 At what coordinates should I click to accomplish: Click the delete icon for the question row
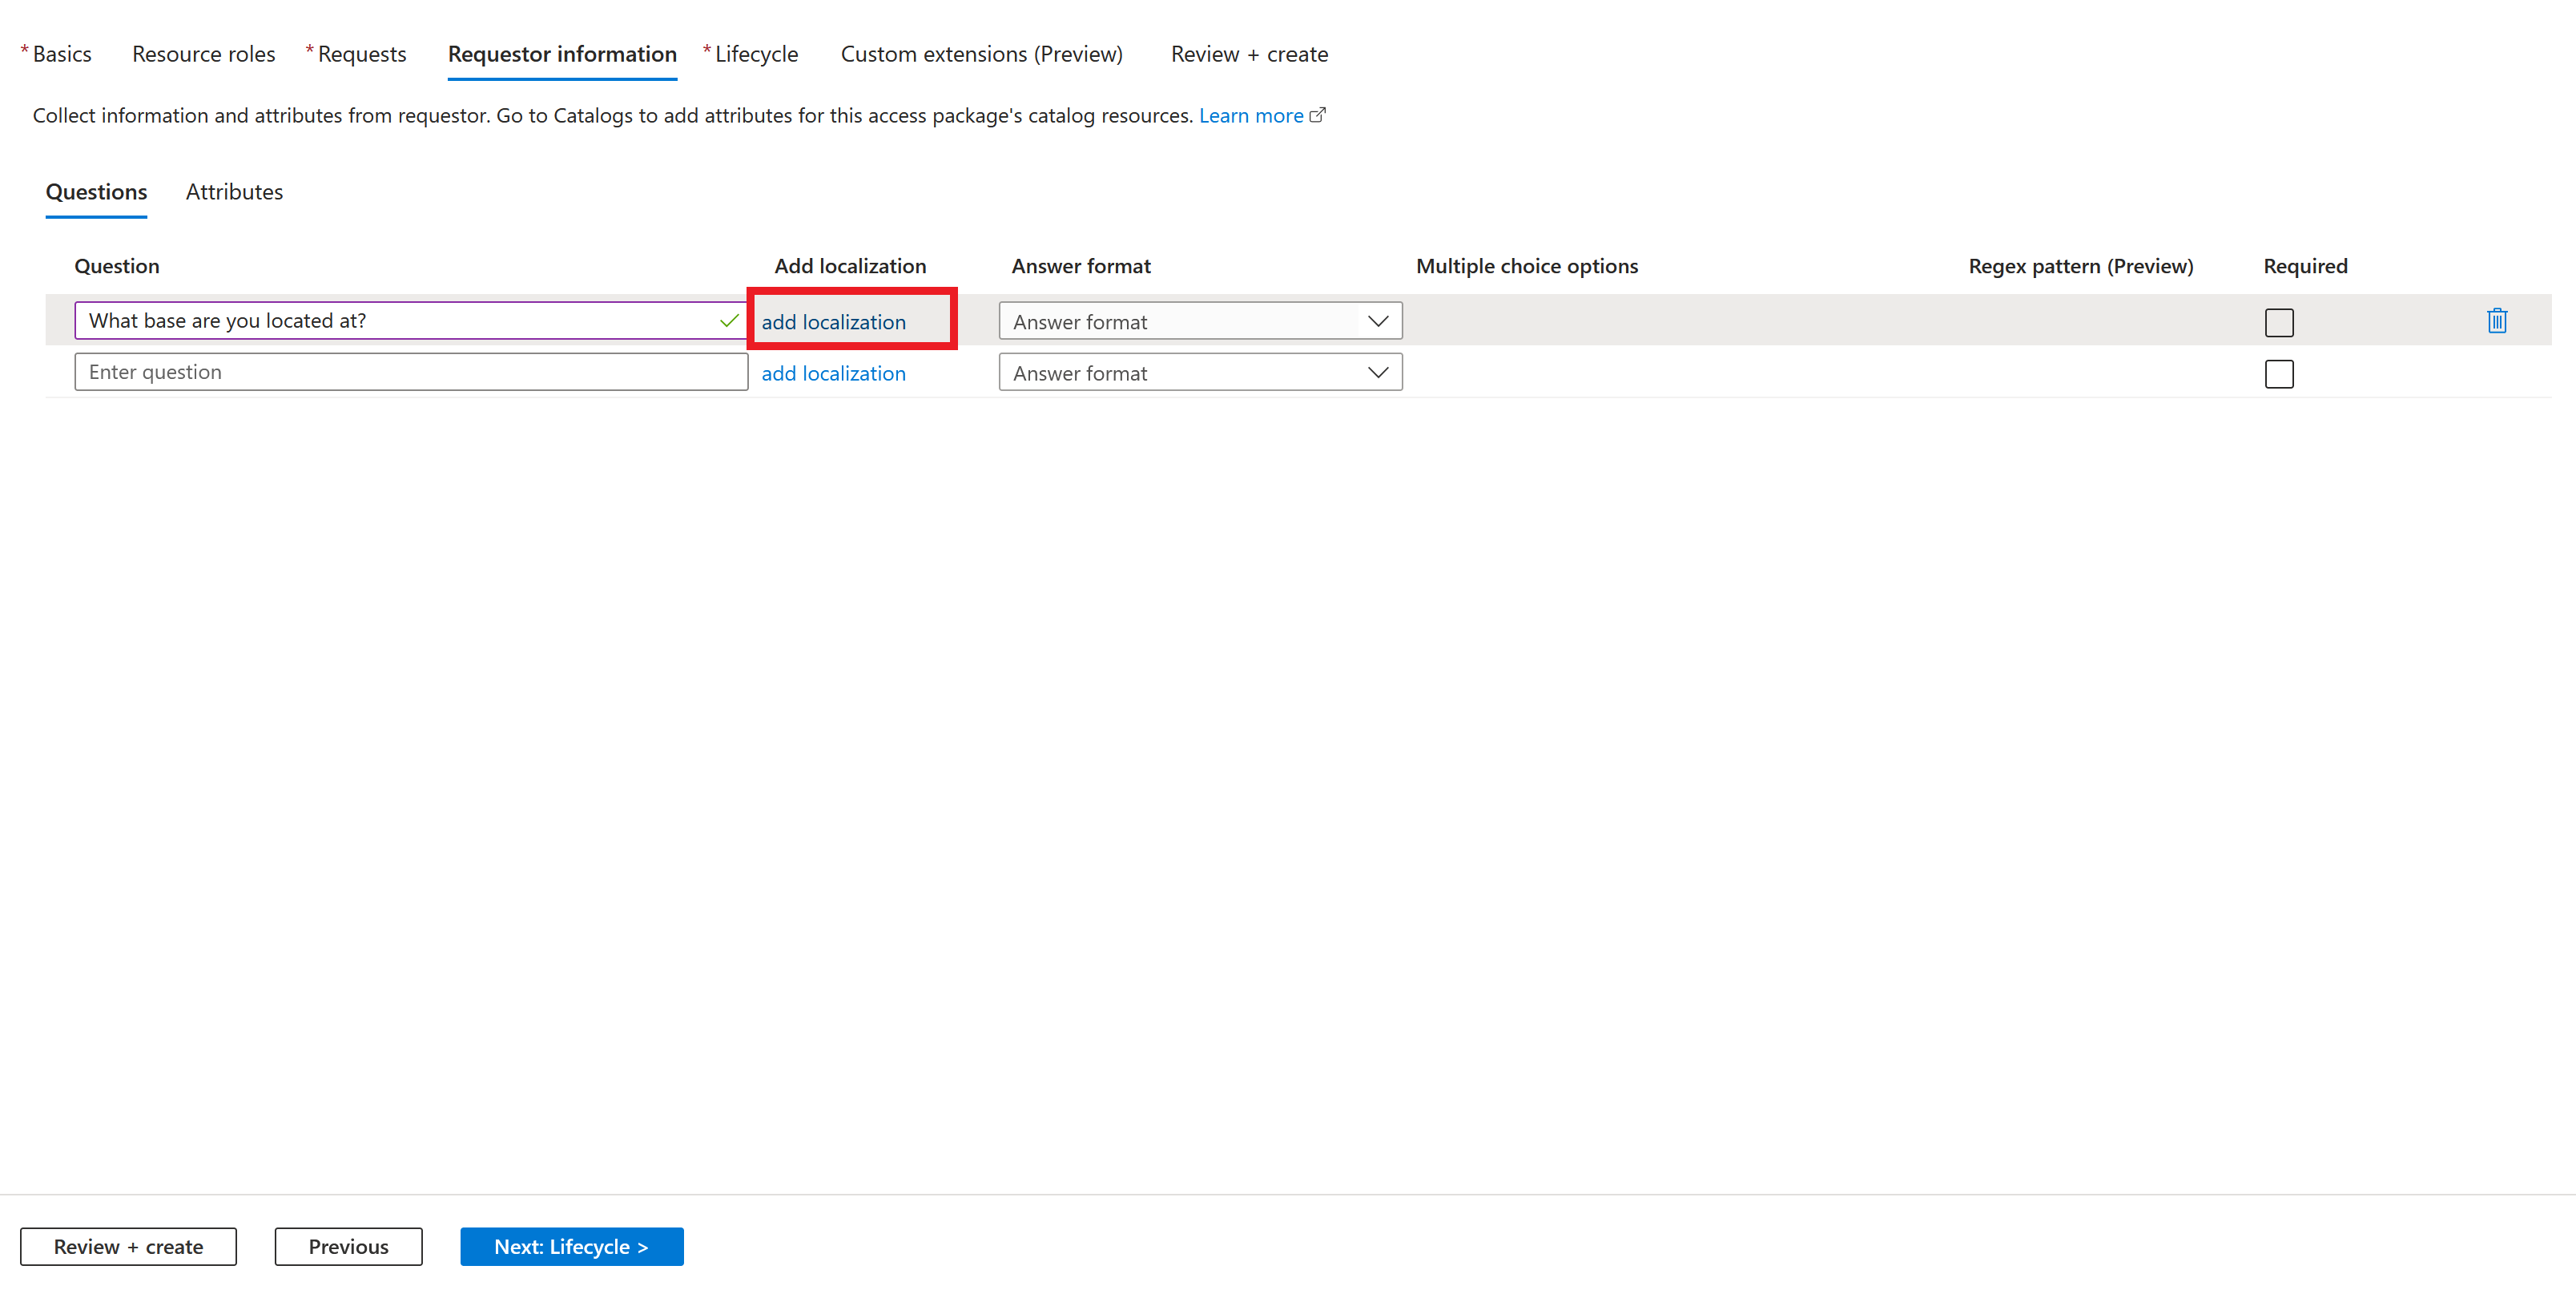[x=2498, y=321]
